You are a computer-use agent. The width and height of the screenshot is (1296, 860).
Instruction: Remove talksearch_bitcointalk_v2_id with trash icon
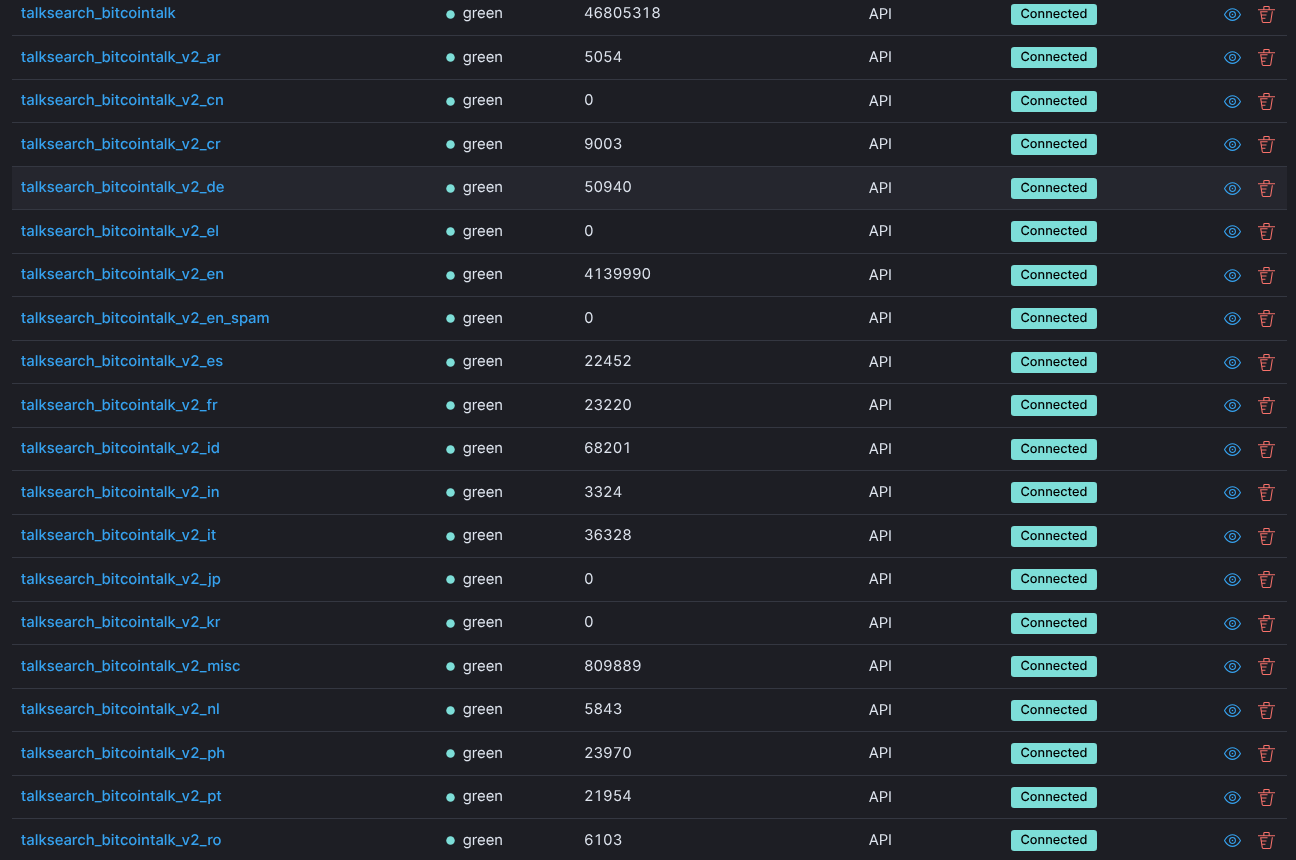pyautogui.click(x=1266, y=449)
